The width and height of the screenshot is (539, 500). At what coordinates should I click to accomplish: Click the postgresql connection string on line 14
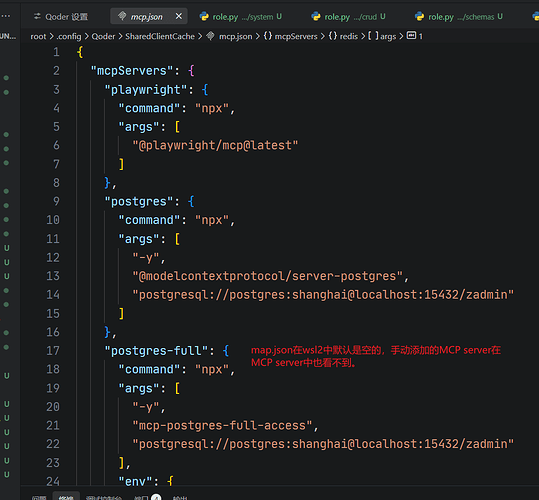[x=323, y=295]
